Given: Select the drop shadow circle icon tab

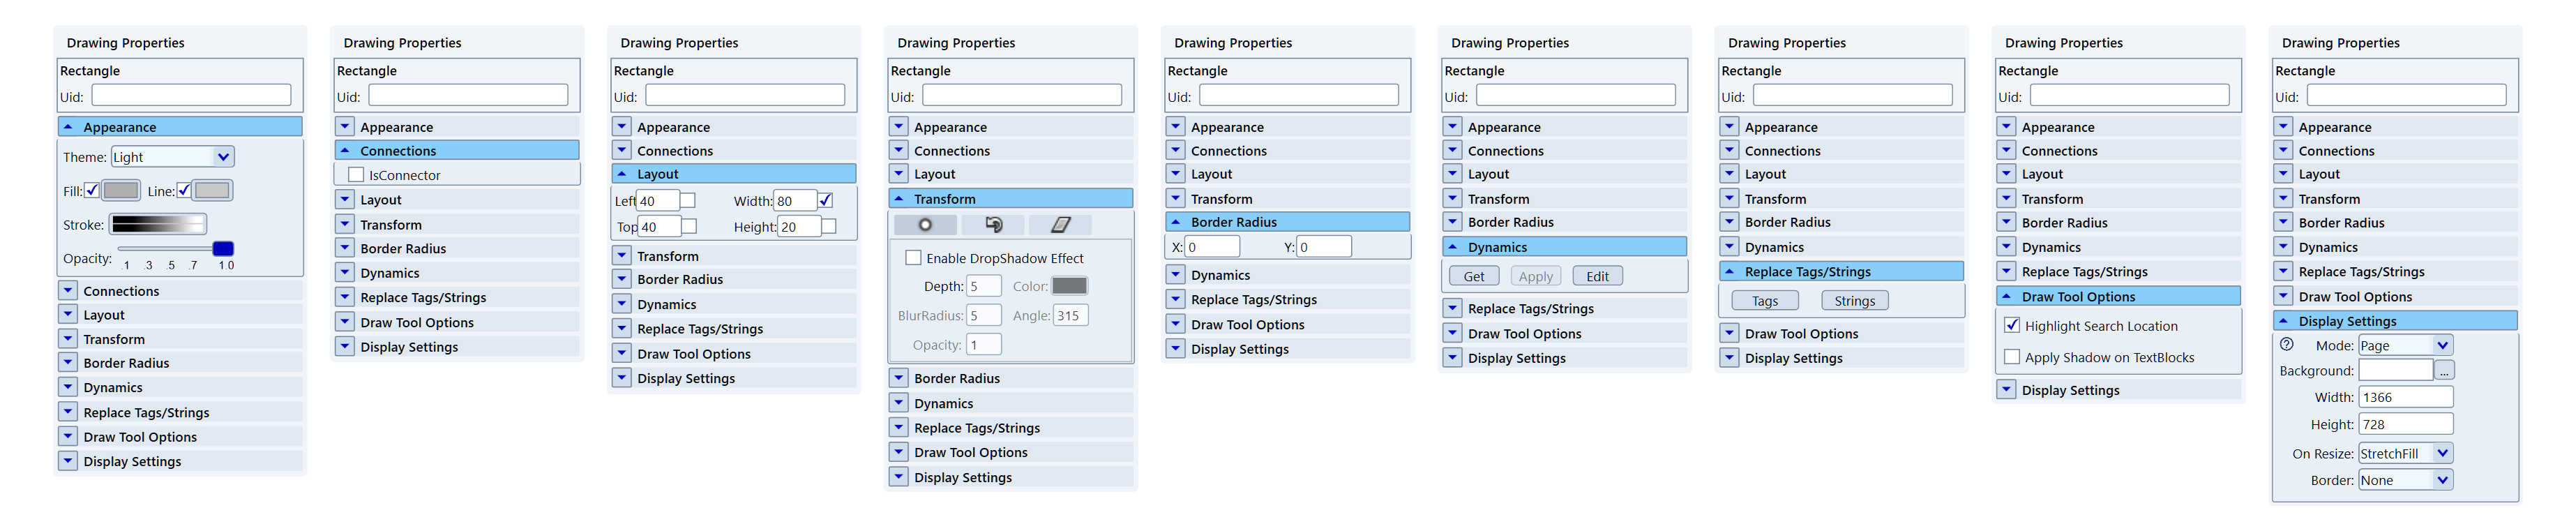Looking at the screenshot, I should (924, 225).
